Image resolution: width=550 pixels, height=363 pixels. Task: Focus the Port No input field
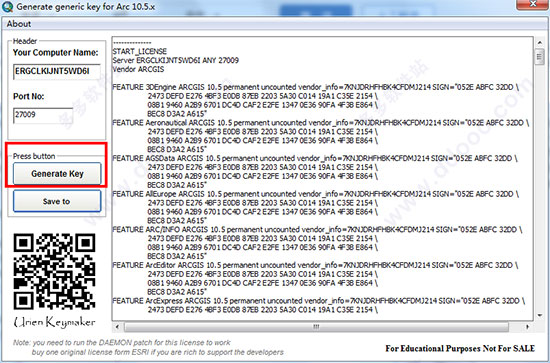click(x=43, y=115)
